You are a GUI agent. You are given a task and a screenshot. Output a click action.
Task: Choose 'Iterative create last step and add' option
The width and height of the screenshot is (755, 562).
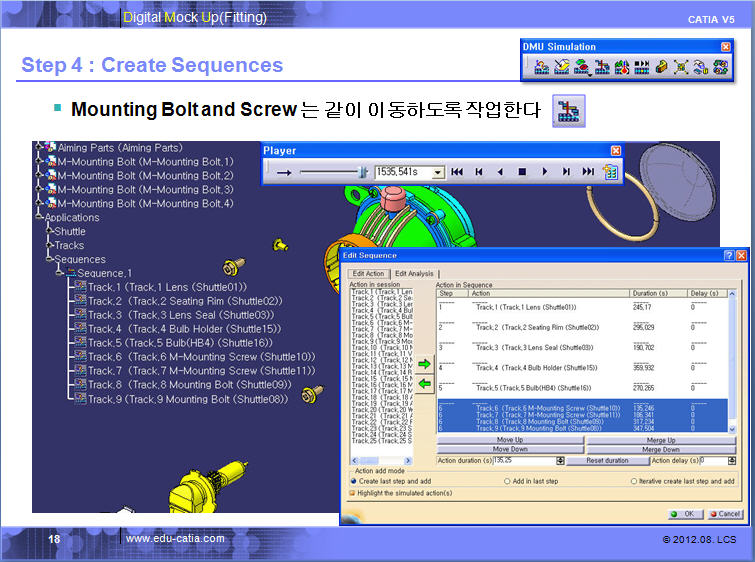coord(634,481)
